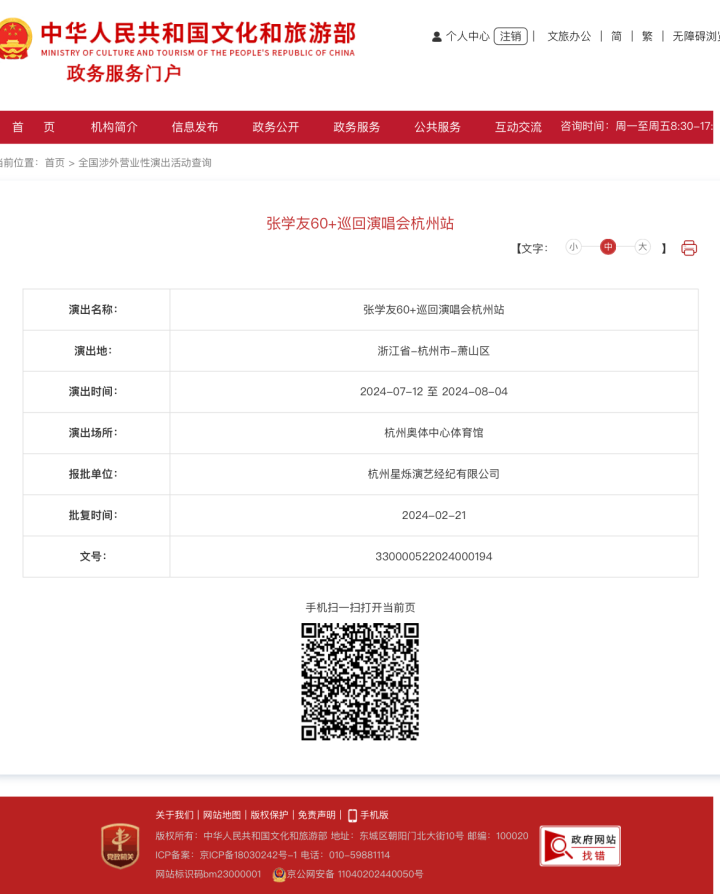The width and height of the screenshot is (720, 894).
Task: Click the 2024-07-12 至 2024-08-04 cell
Action: click(x=434, y=392)
